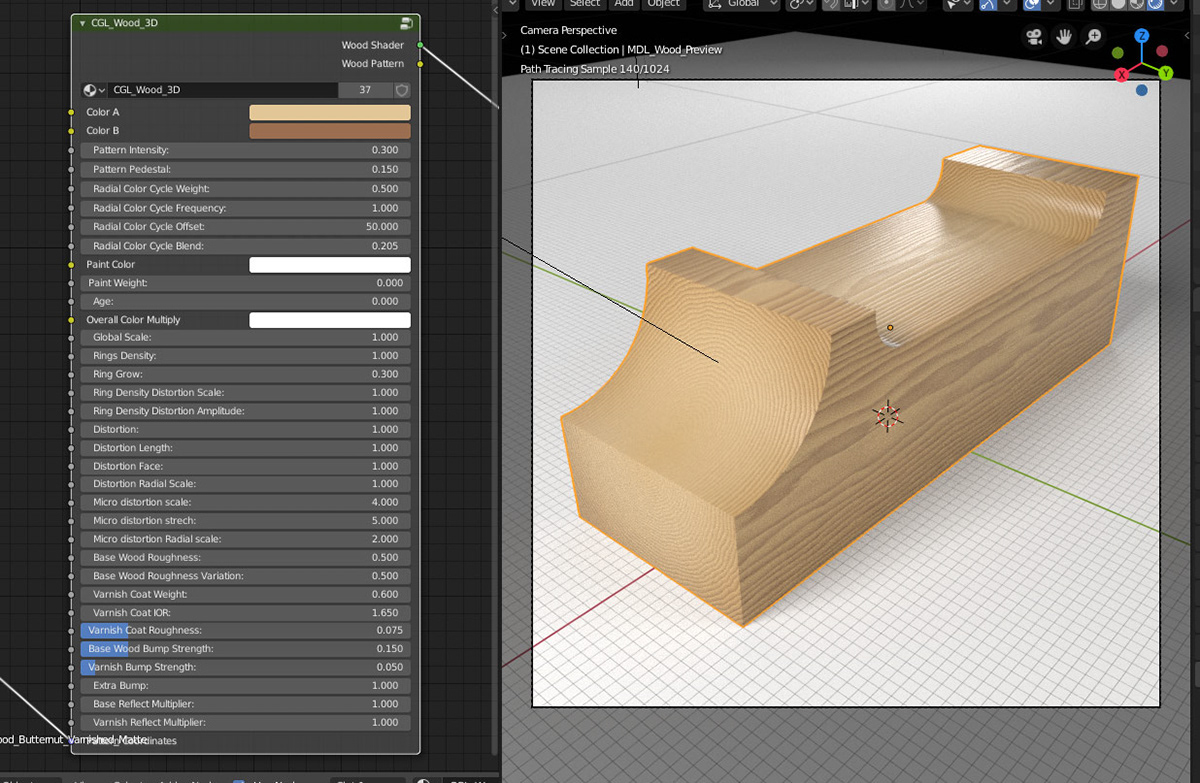
Task: Open the Color A swatch
Action: point(330,113)
